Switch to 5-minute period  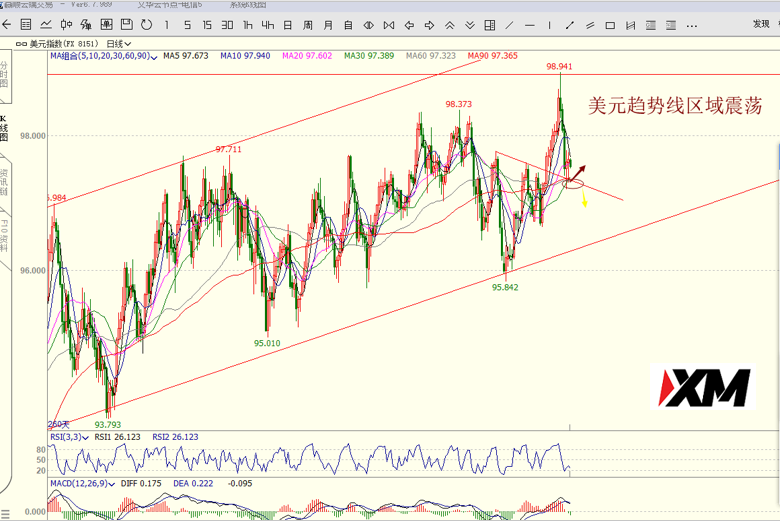tap(187, 25)
